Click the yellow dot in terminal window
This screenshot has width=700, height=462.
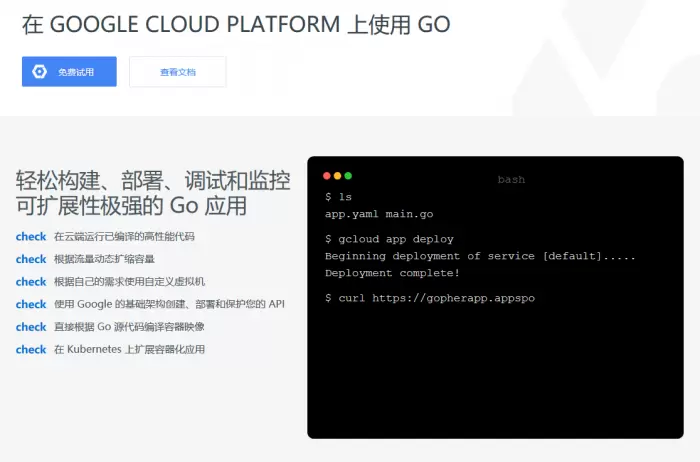pyautogui.click(x=337, y=176)
